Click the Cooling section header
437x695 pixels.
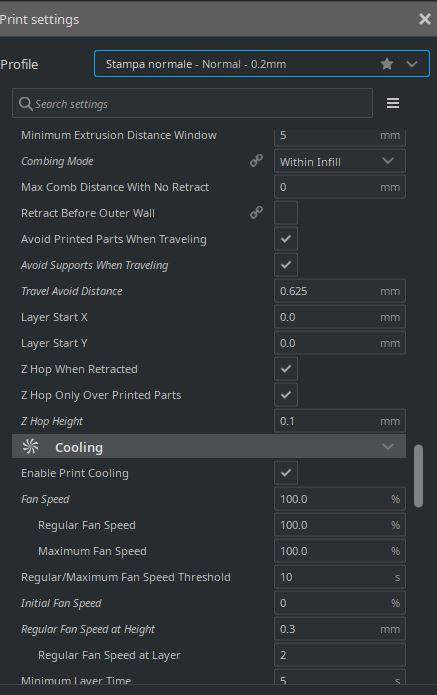click(209, 447)
